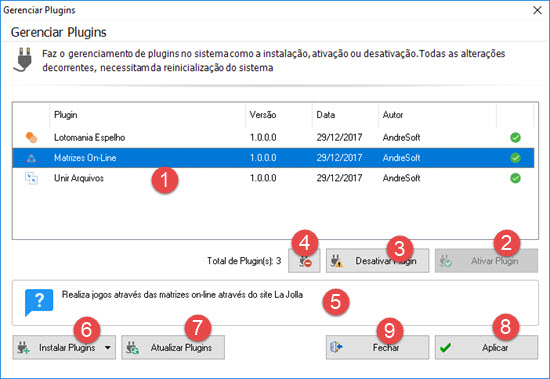Select the Lotomania Espelho plugin row
Viewport: 550px width, 379px height.
[x=273, y=137]
